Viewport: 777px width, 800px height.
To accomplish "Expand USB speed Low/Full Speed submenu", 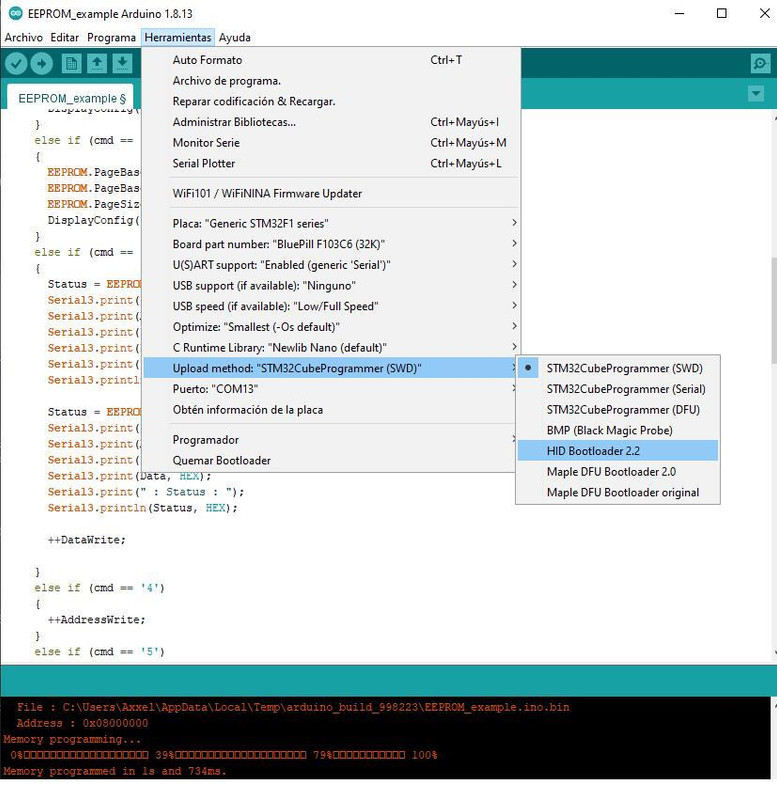I will 331,306.
